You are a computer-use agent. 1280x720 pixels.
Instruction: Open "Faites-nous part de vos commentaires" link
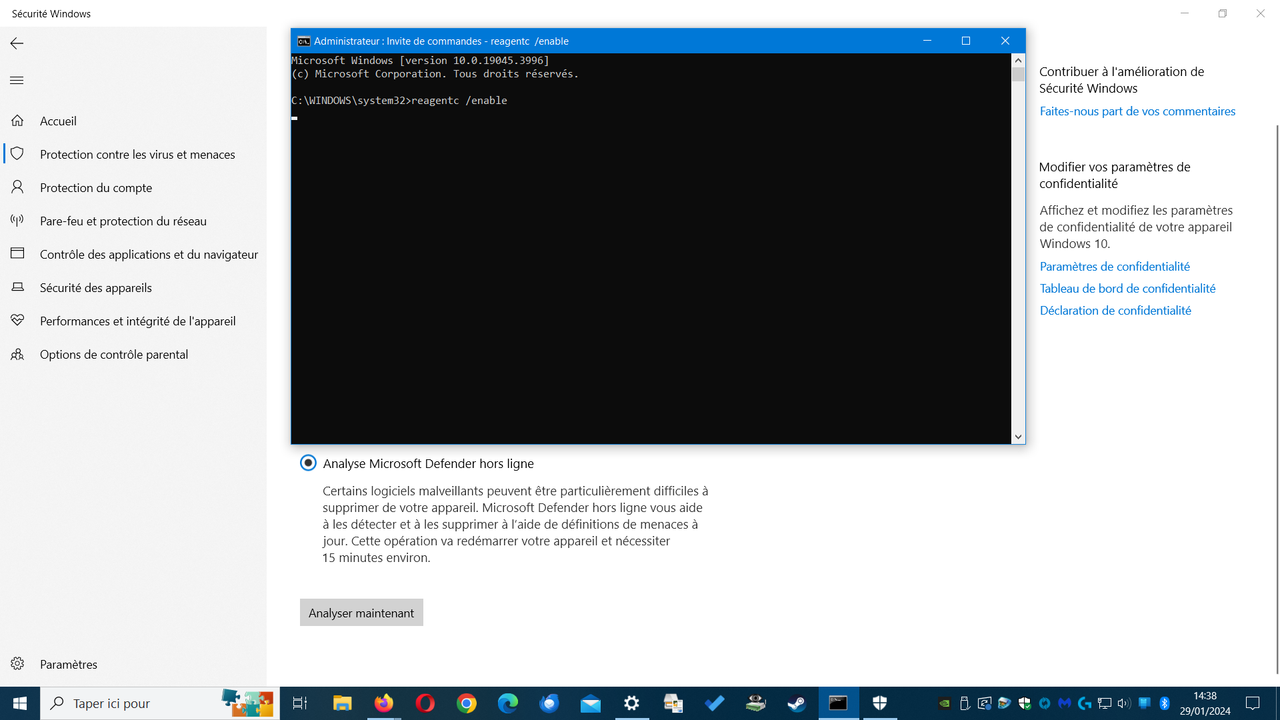(x=1137, y=111)
